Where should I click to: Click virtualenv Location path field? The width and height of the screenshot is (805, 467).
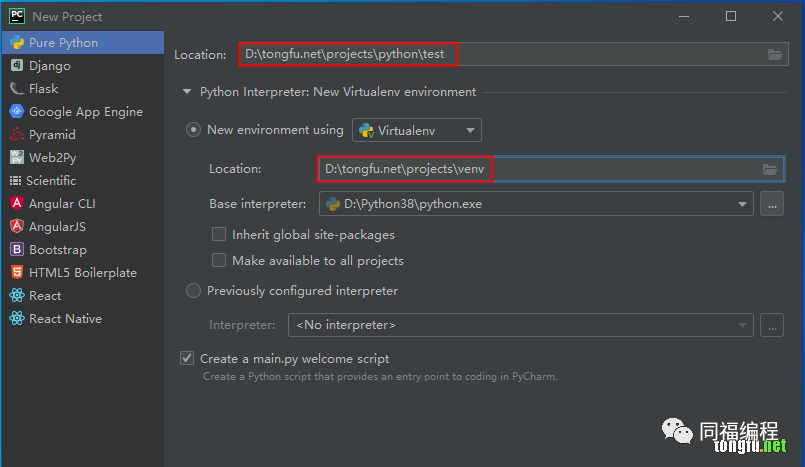[551, 169]
